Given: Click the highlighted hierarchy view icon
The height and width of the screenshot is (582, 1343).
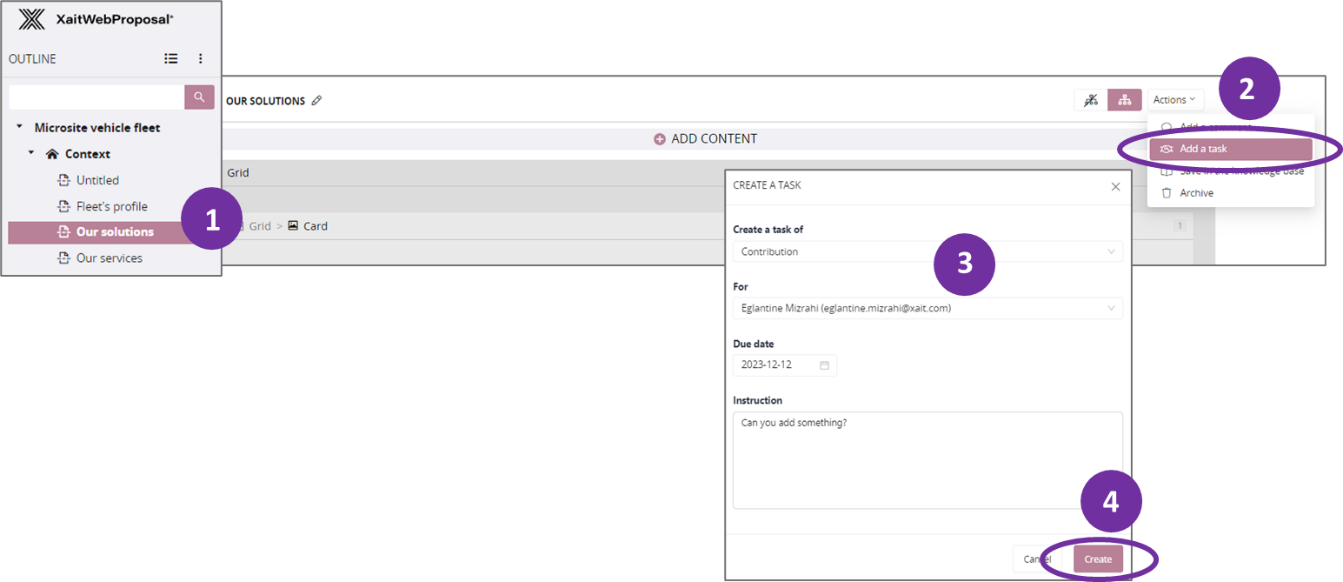Looking at the screenshot, I should [1124, 100].
